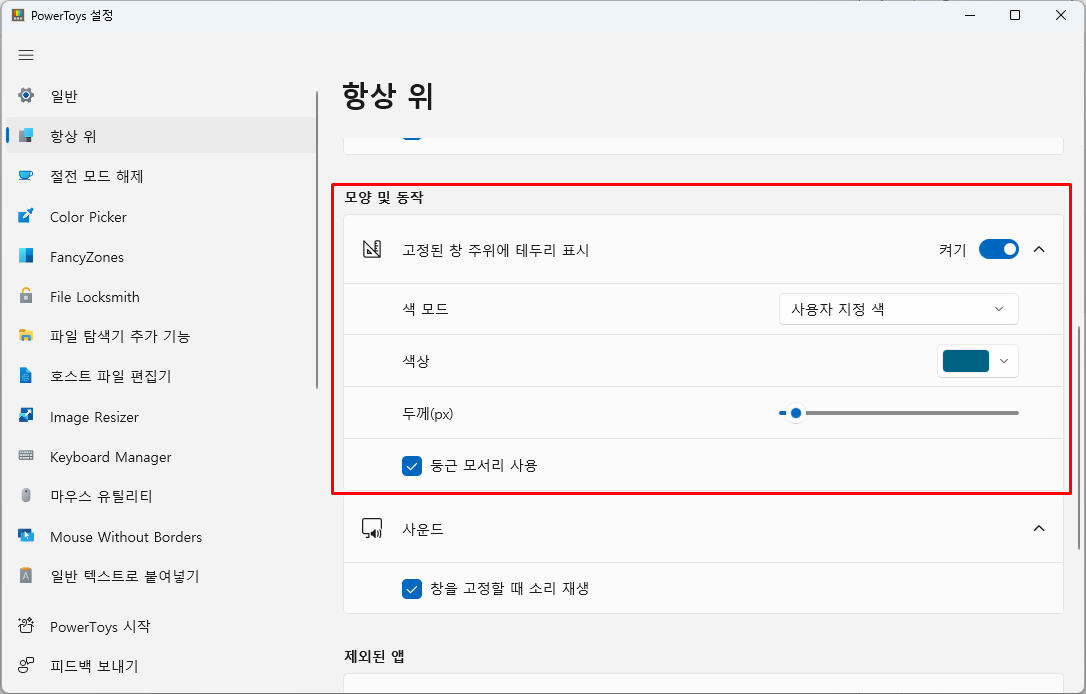Uncheck 둥근 모서리 사용 checkbox
Image resolution: width=1086 pixels, height=694 pixels.
411,465
